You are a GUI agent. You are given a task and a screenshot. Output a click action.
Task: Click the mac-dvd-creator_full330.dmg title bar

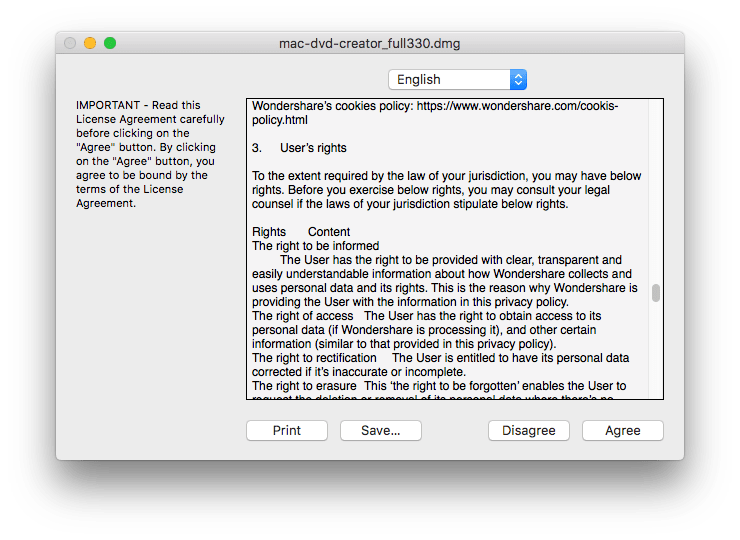370,43
